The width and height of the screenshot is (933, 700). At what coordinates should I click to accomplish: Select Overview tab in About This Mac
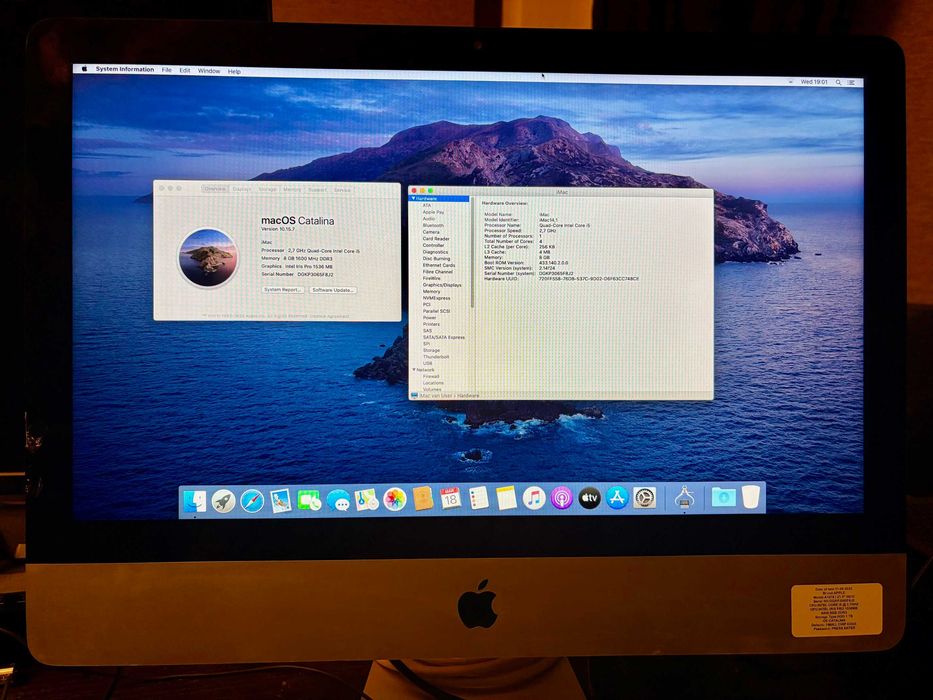tap(214, 189)
